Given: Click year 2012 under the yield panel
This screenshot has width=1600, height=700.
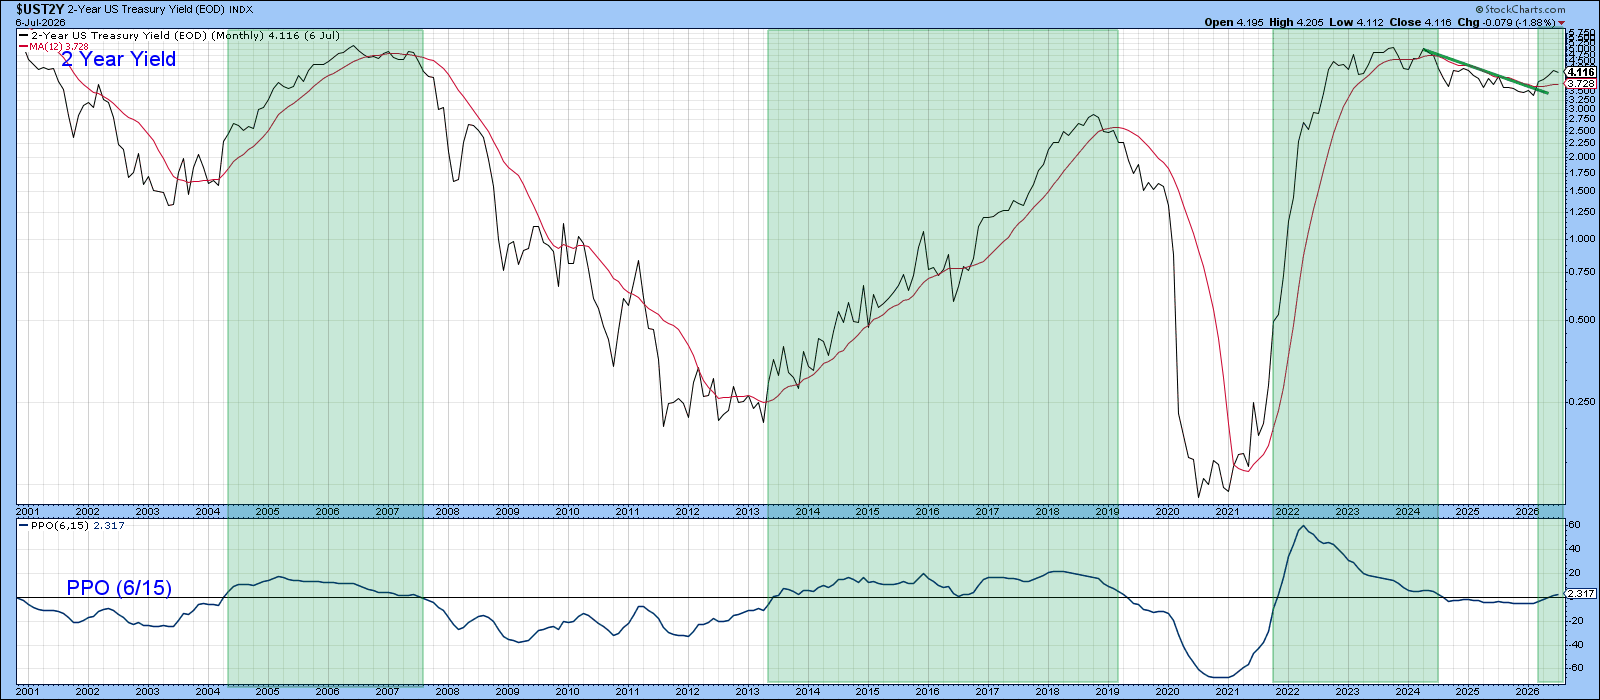Looking at the screenshot, I should click(688, 511).
